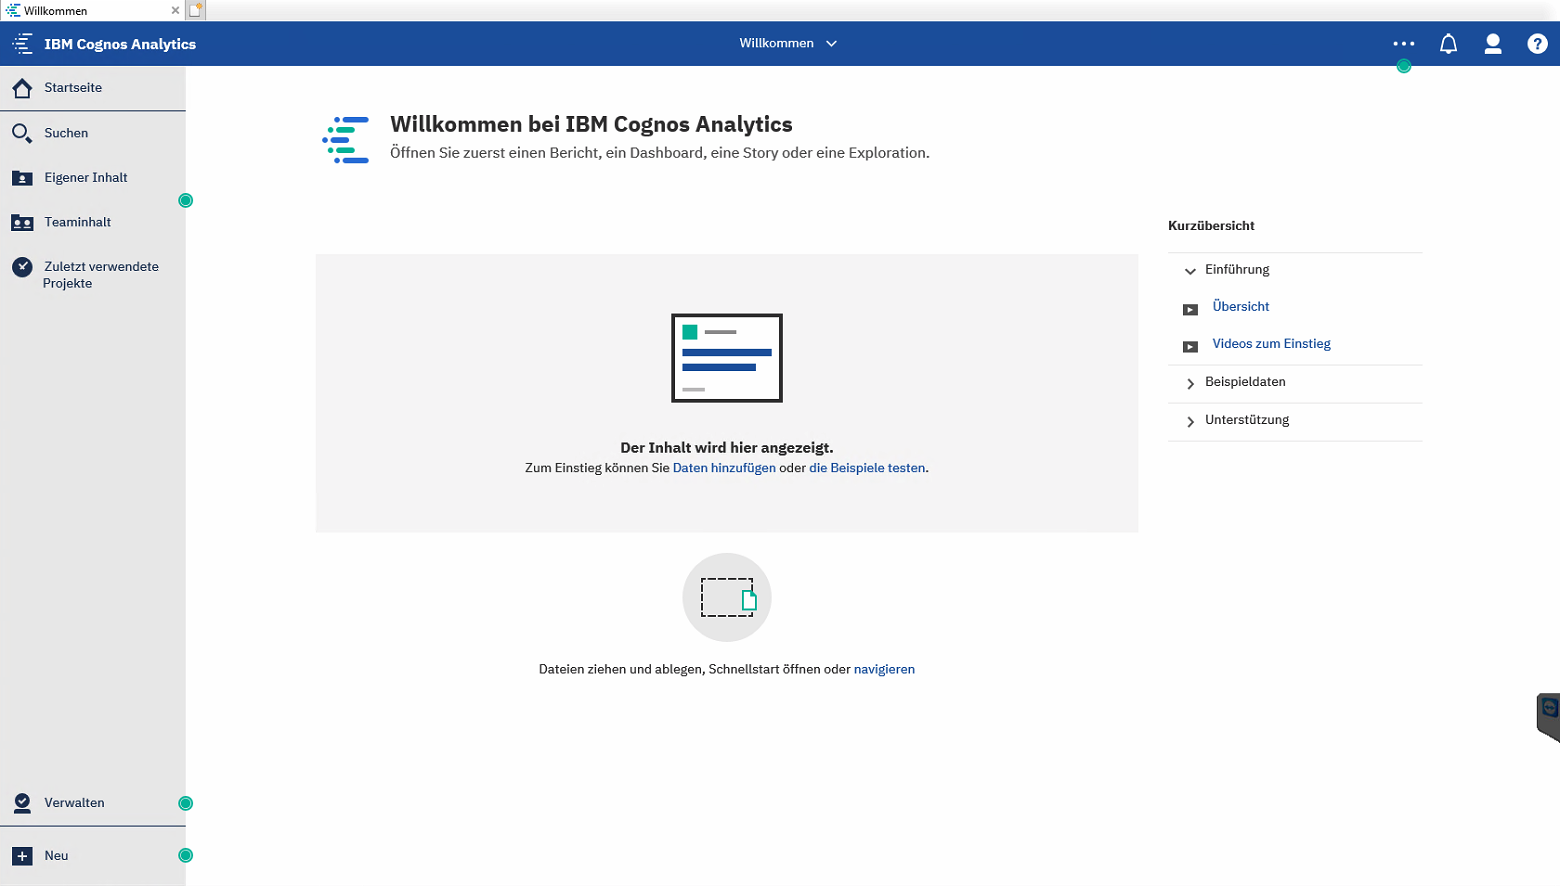Open the notifications bell icon
Image resolution: width=1560 pixels, height=886 pixels.
pos(1448,44)
